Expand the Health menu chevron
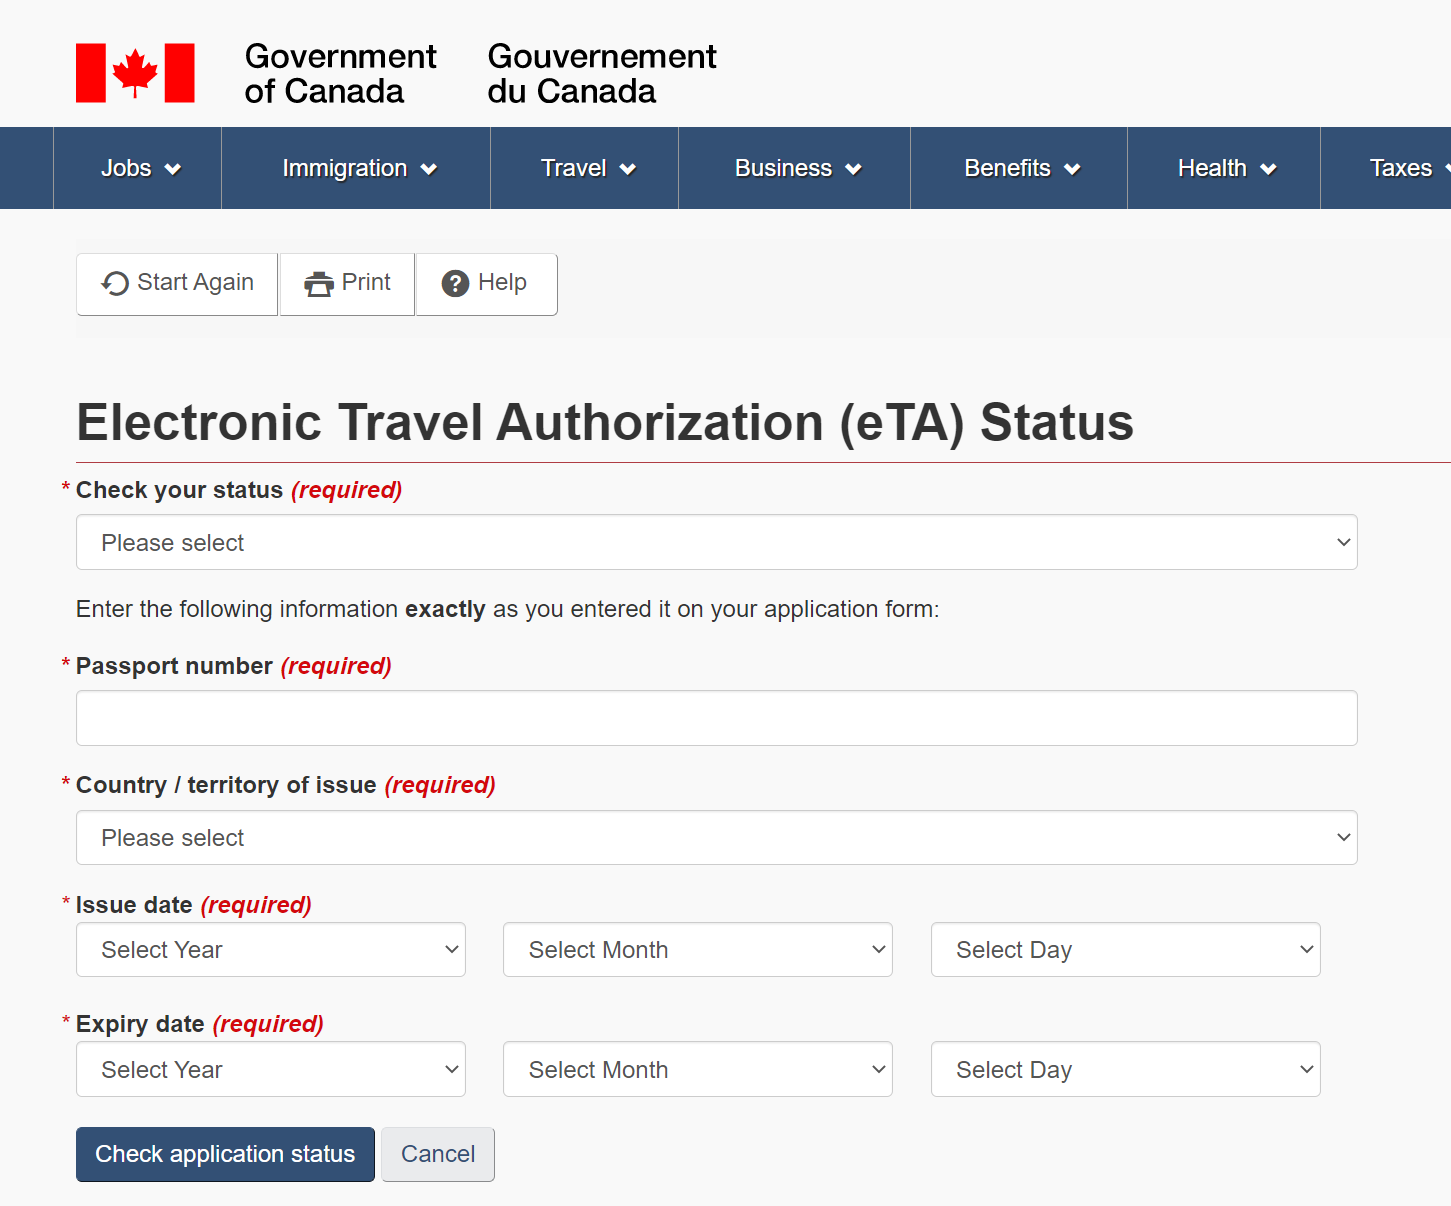1451x1206 pixels. [x=1268, y=169]
